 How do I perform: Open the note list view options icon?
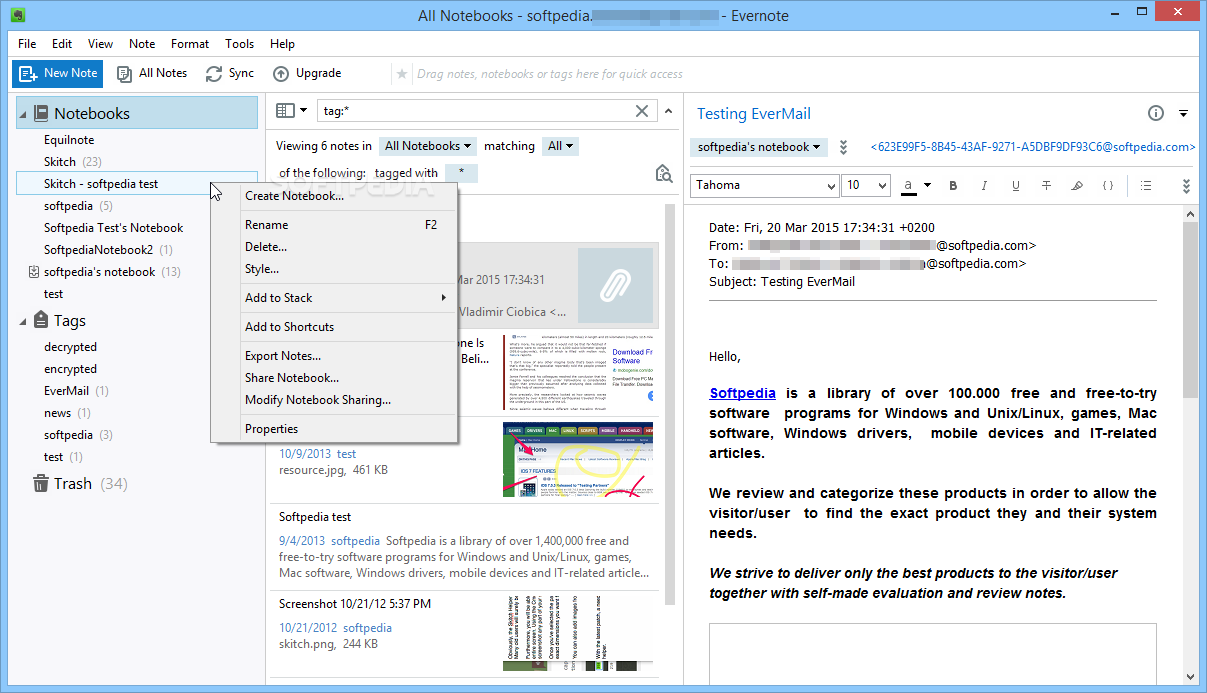(291, 111)
